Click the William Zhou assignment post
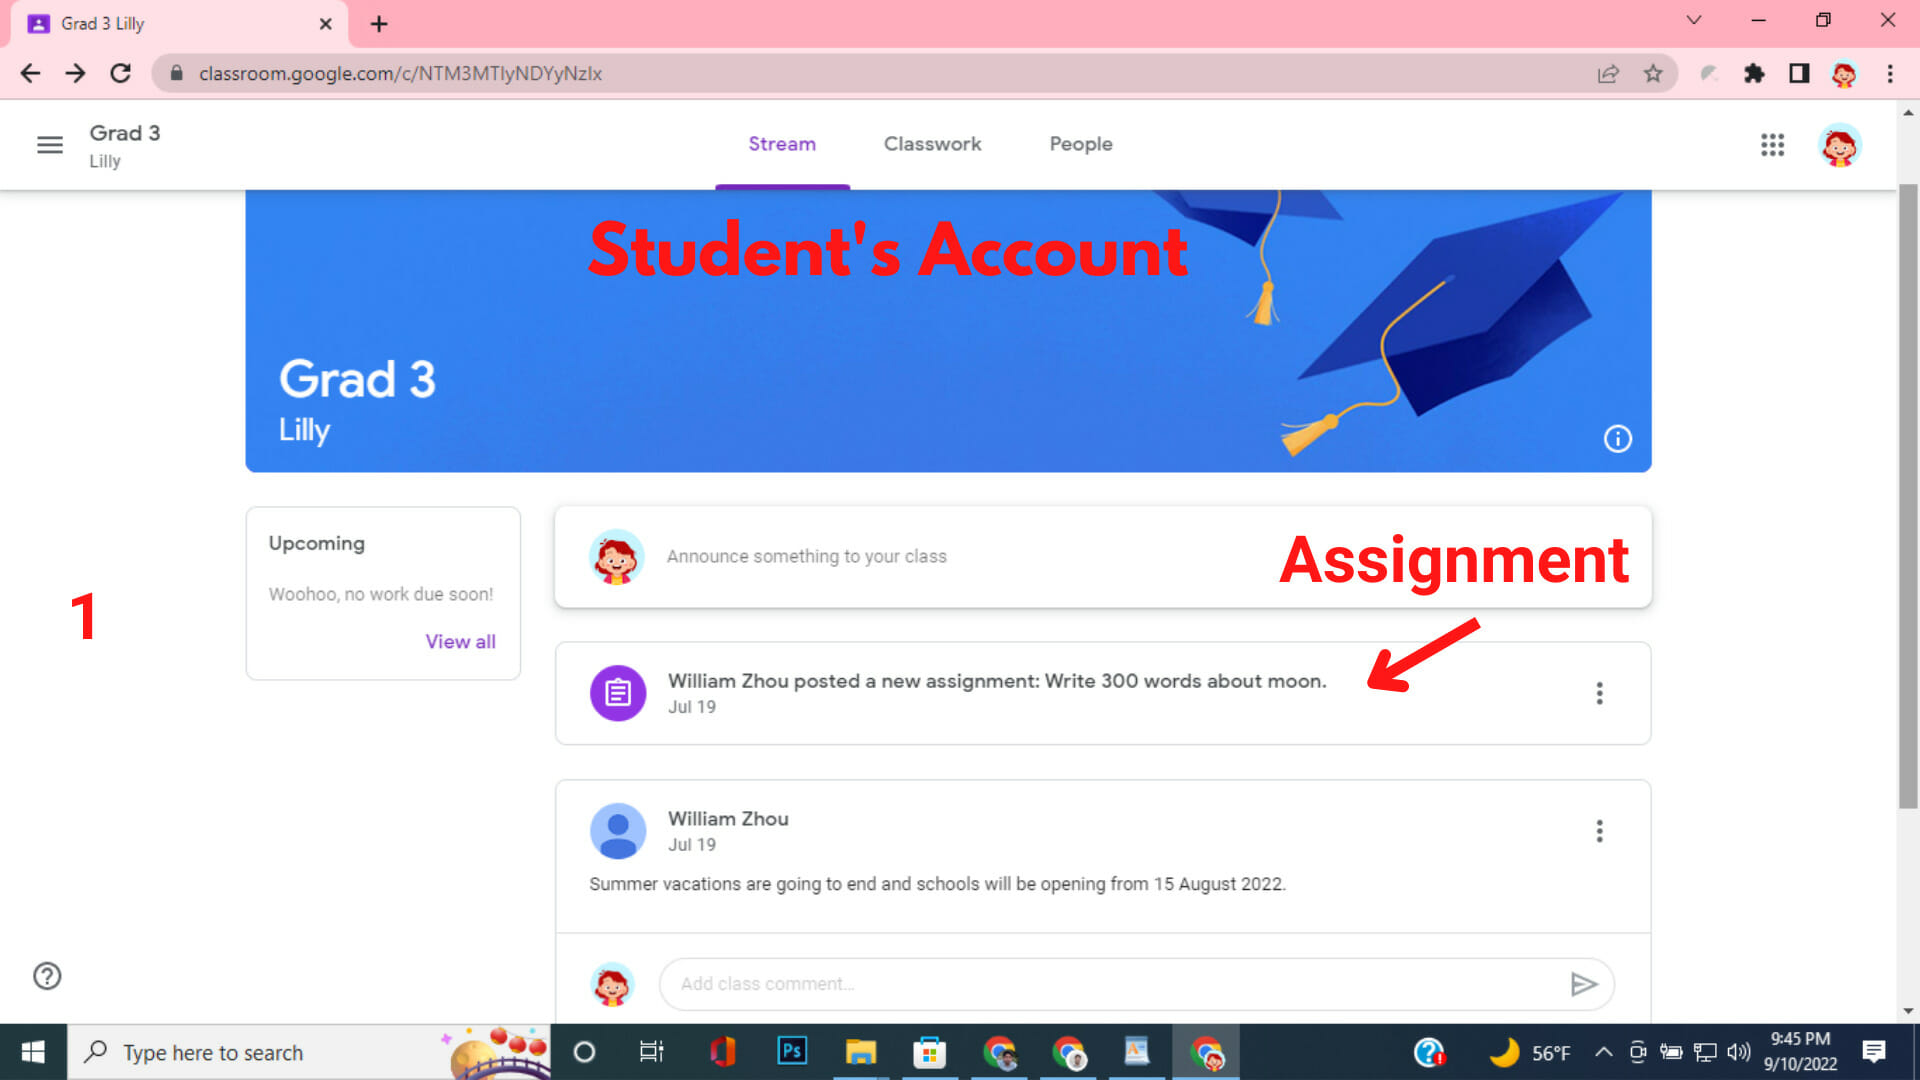The image size is (1920, 1080). point(997,691)
